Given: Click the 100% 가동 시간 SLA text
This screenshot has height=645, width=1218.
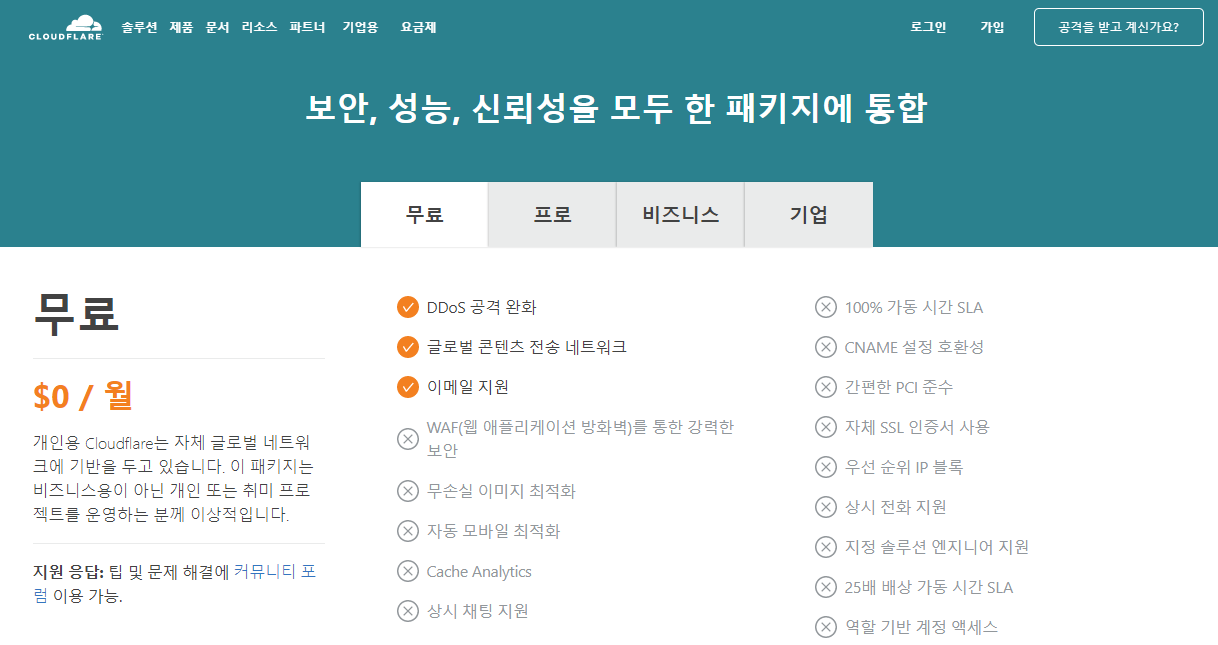Looking at the screenshot, I should coord(914,307).
